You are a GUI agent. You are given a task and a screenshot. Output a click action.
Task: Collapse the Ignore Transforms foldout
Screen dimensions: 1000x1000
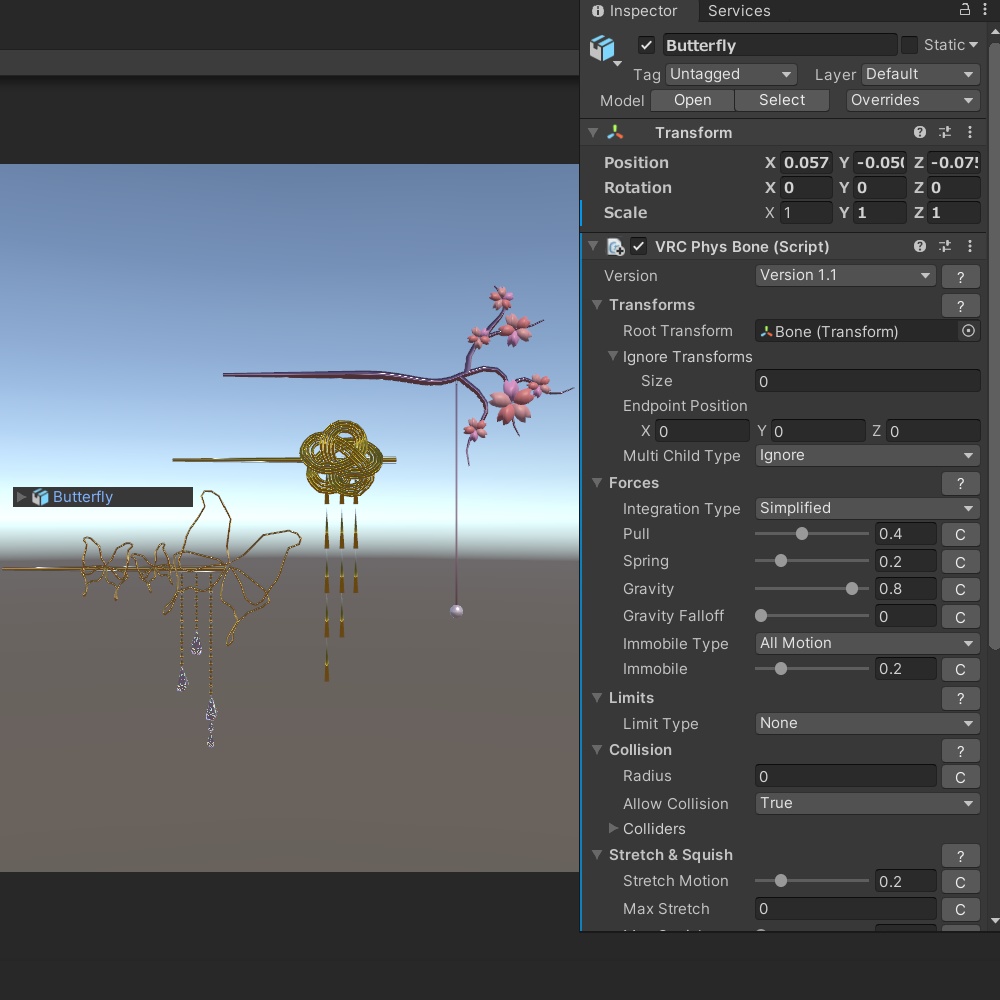[613, 356]
